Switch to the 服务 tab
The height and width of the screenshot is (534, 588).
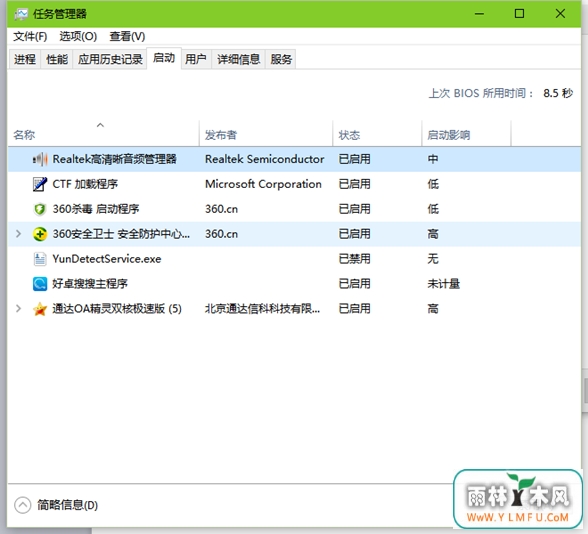[281, 59]
